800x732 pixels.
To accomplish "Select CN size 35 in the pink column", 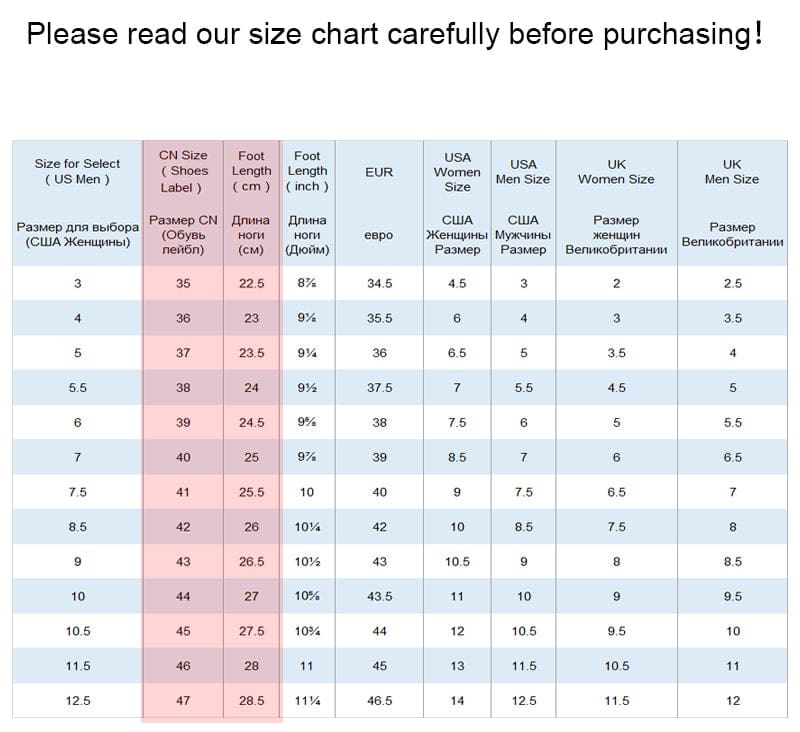I will pyautogui.click(x=183, y=283).
